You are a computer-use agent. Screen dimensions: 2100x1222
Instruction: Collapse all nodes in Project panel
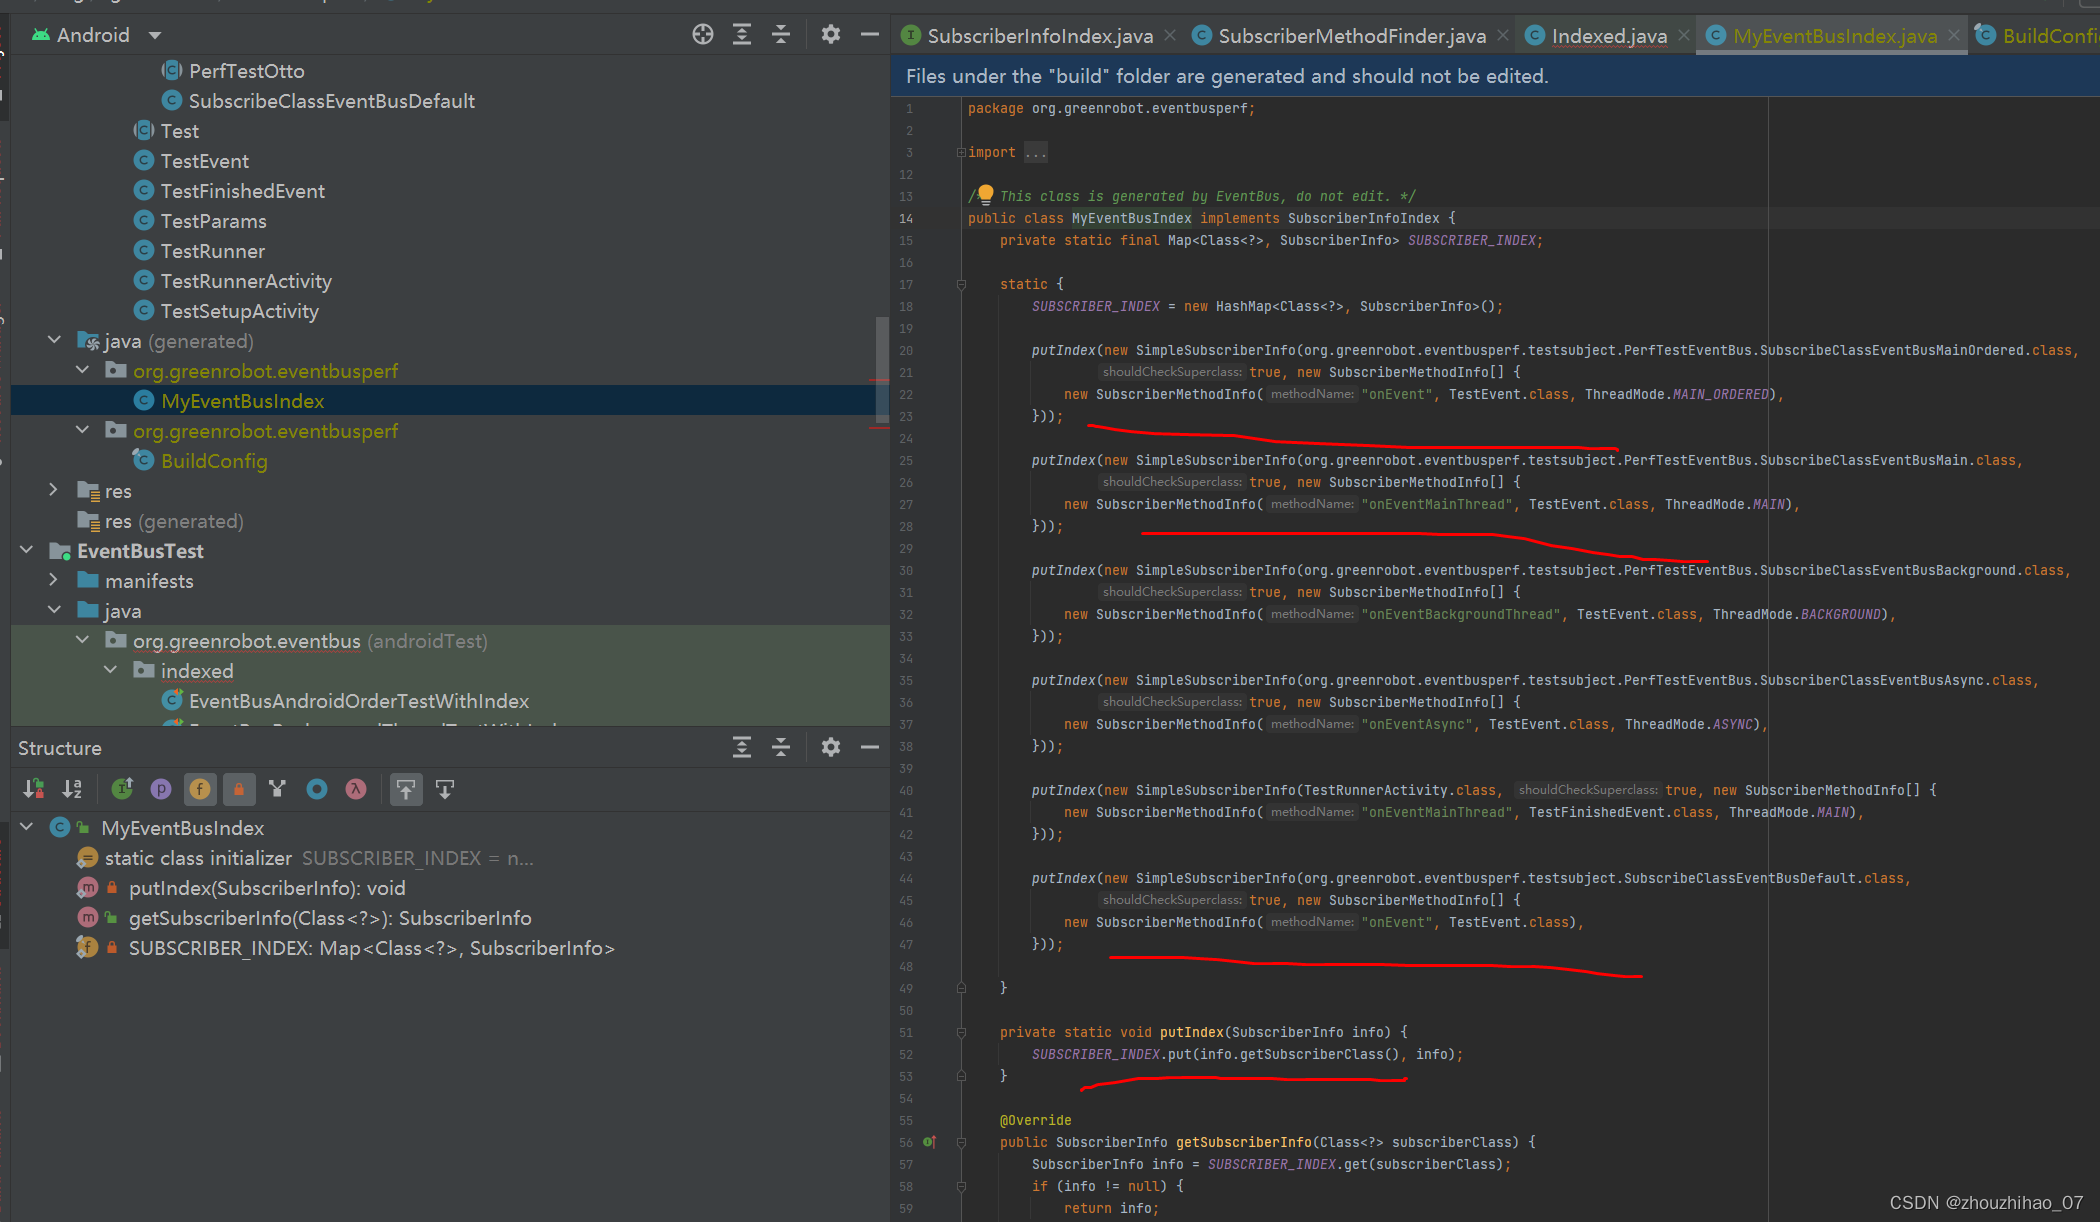[x=781, y=35]
